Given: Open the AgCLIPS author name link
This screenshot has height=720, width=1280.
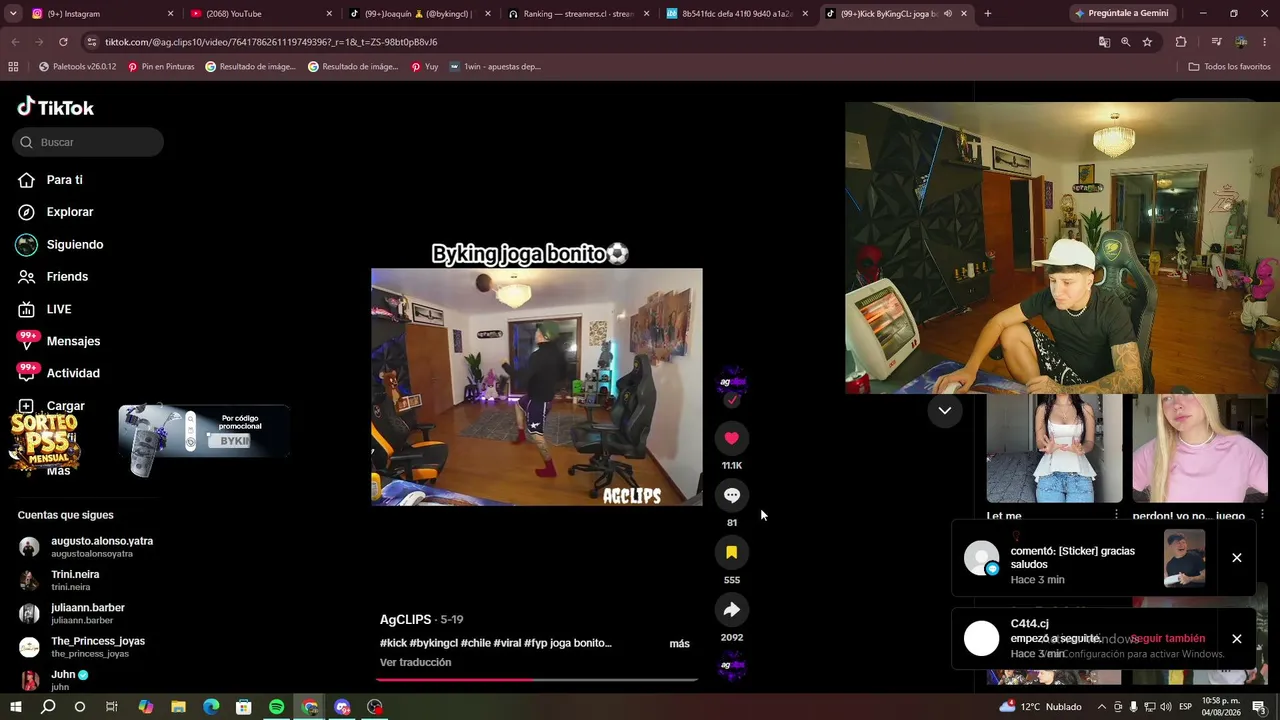Looking at the screenshot, I should 405,619.
